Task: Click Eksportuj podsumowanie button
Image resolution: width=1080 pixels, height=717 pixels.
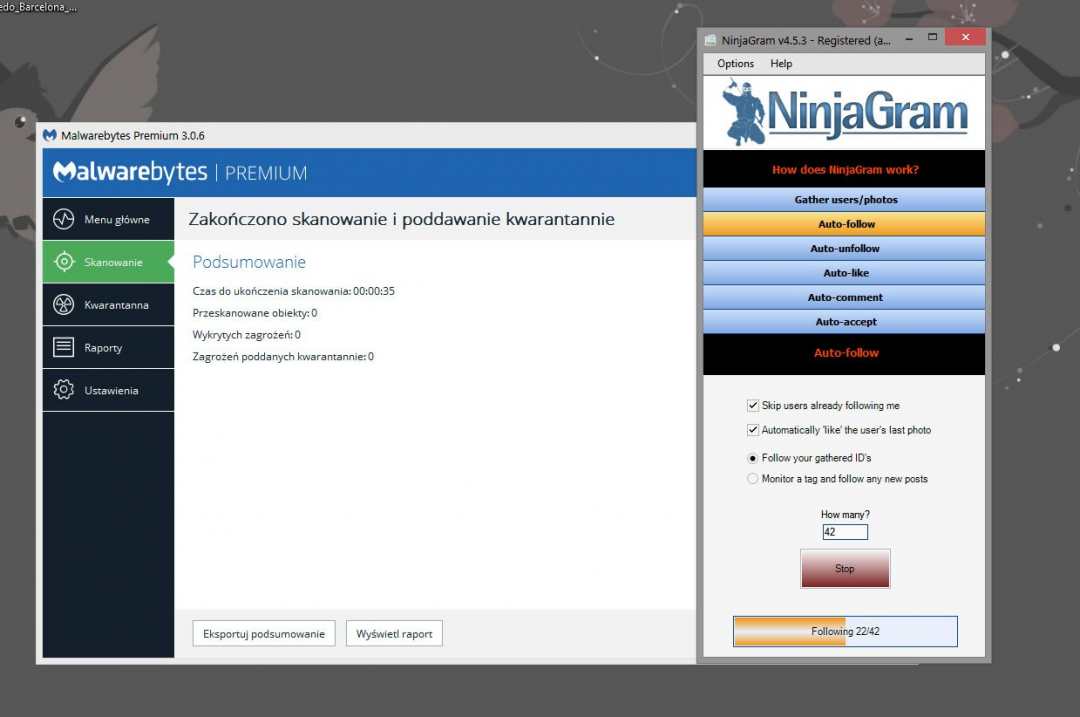Action: click(x=264, y=634)
